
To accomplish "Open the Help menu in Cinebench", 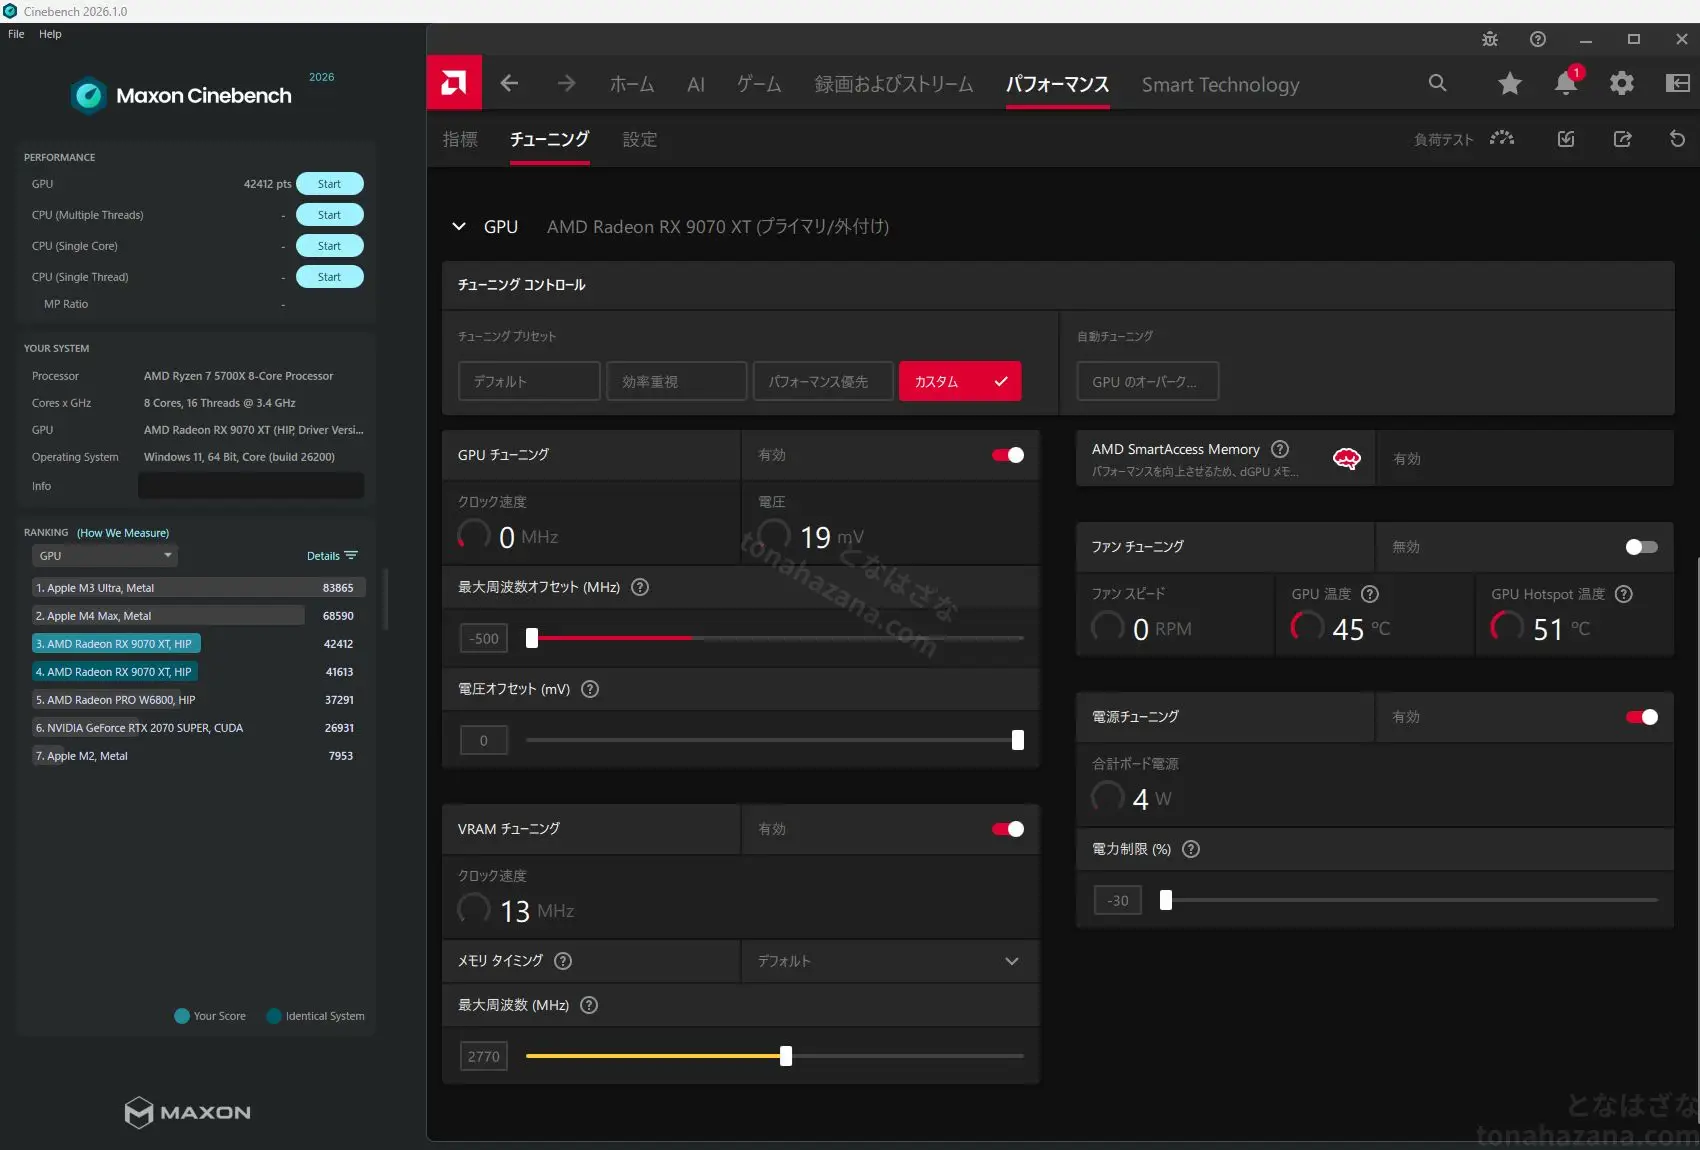I will [50, 34].
